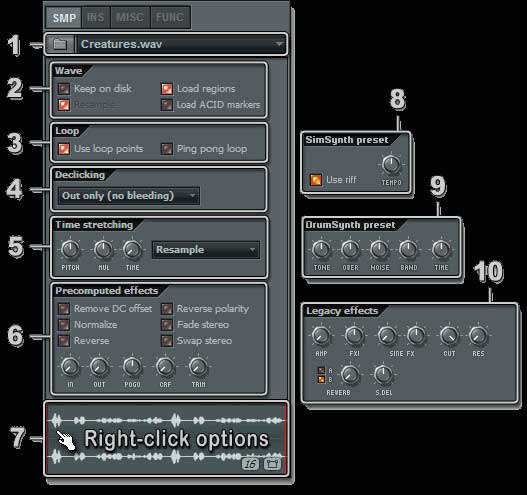Image resolution: width=527 pixels, height=495 pixels.
Task: Toggle Use loop points
Action: 64,149
